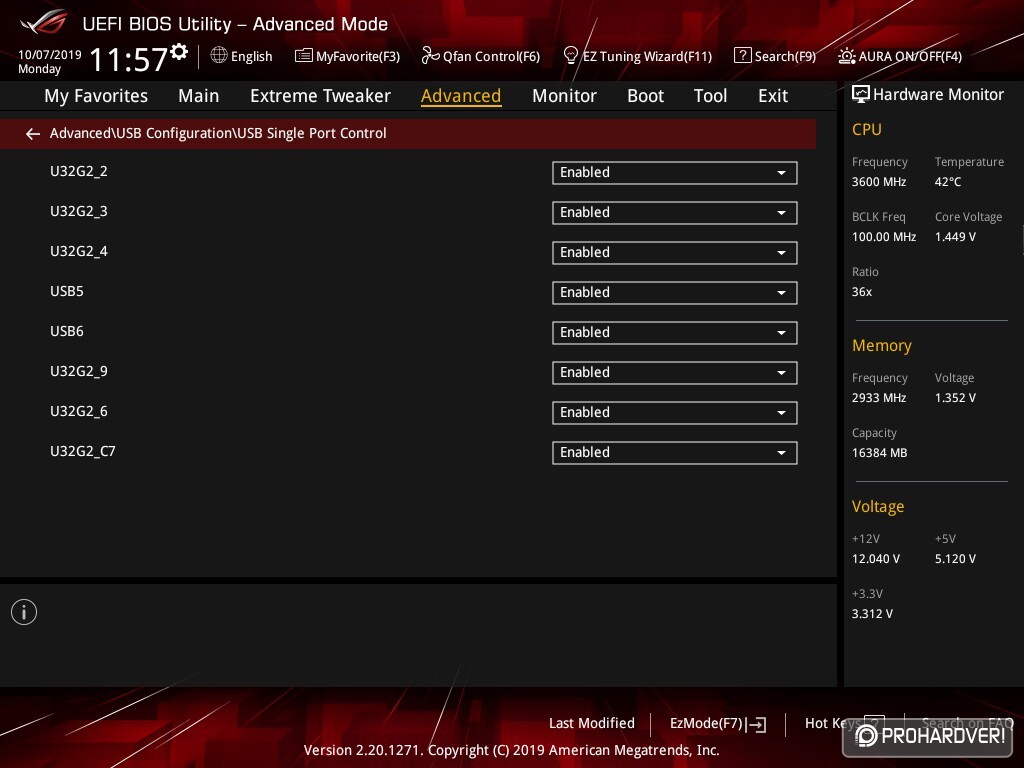Open the clock settings gear icon
The width and height of the screenshot is (1024, 768).
pos(179,52)
